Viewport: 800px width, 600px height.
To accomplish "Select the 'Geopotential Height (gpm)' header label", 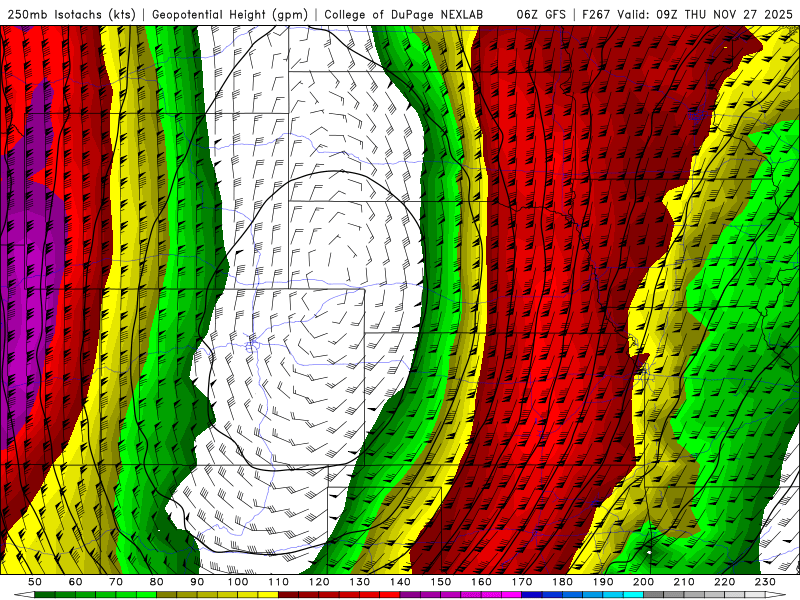I will [x=230, y=14].
